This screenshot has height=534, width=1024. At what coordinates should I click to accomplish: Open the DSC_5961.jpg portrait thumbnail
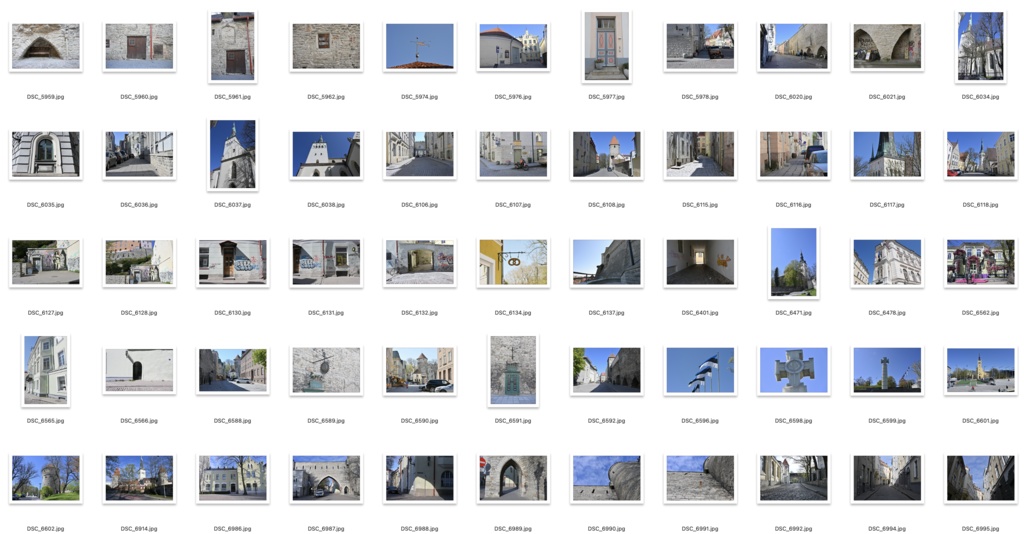[x=232, y=47]
